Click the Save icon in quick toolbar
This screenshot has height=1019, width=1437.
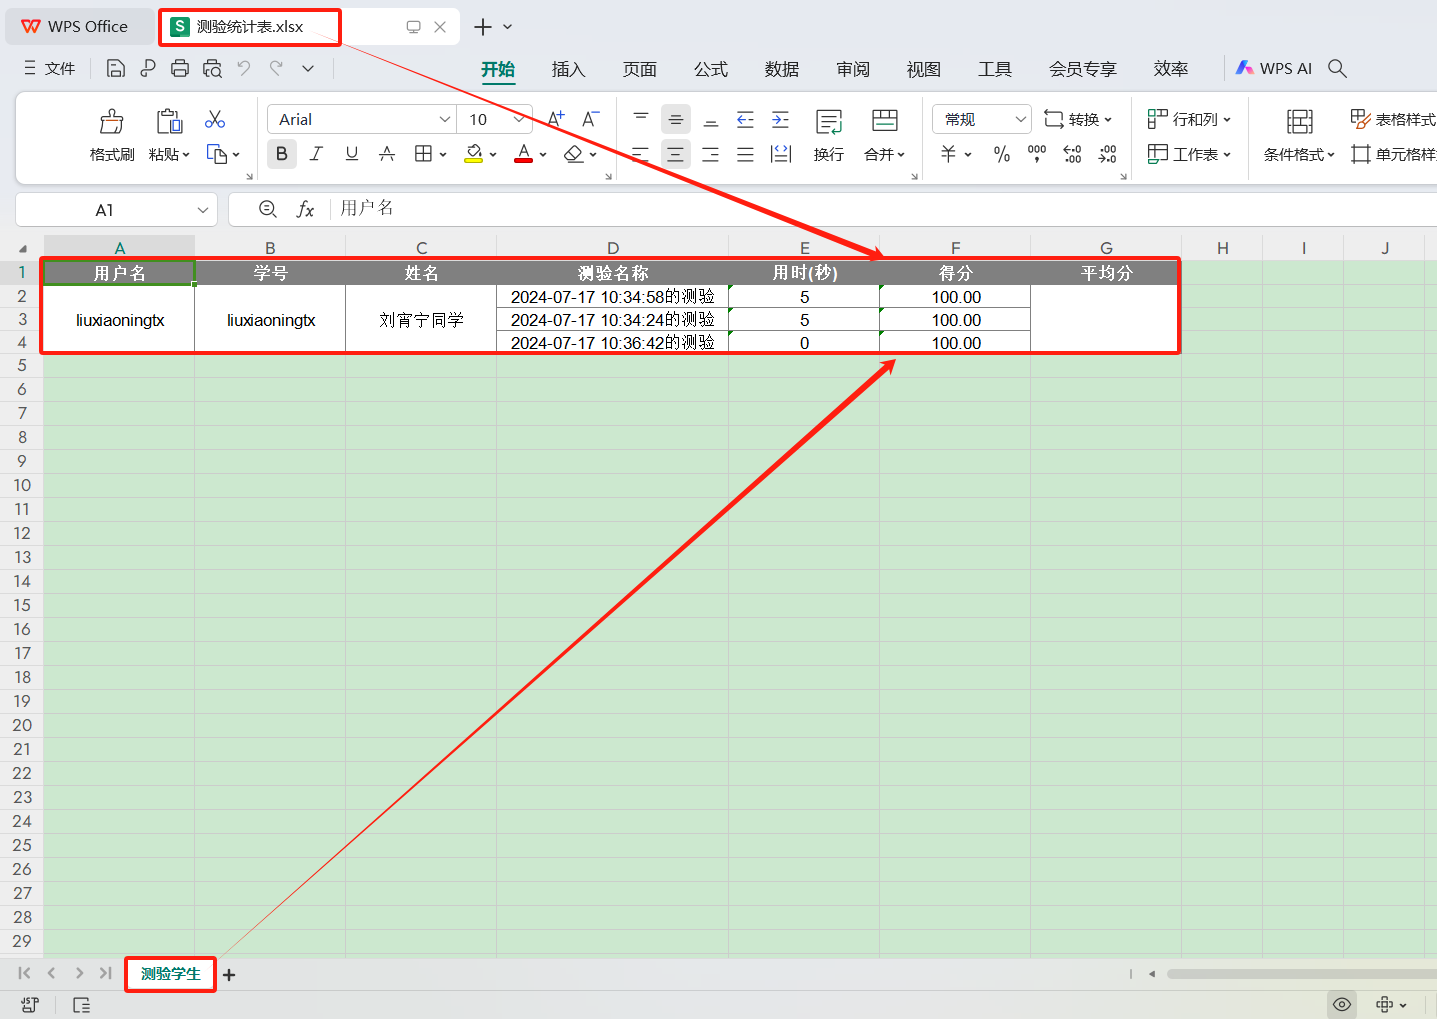pyautogui.click(x=116, y=68)
